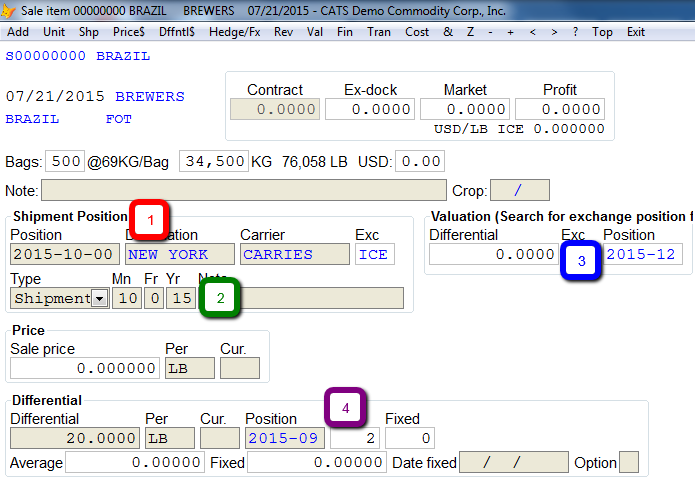695x482 pixels.
Task: Click the main Note text field
Action: pyautogui.click(x=244, y=190)
